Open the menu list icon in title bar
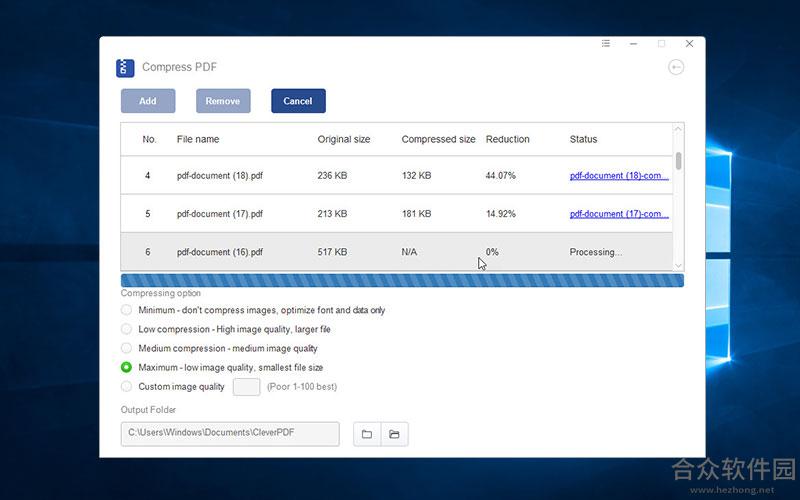The image size is (800, 500). pos(606,44)
